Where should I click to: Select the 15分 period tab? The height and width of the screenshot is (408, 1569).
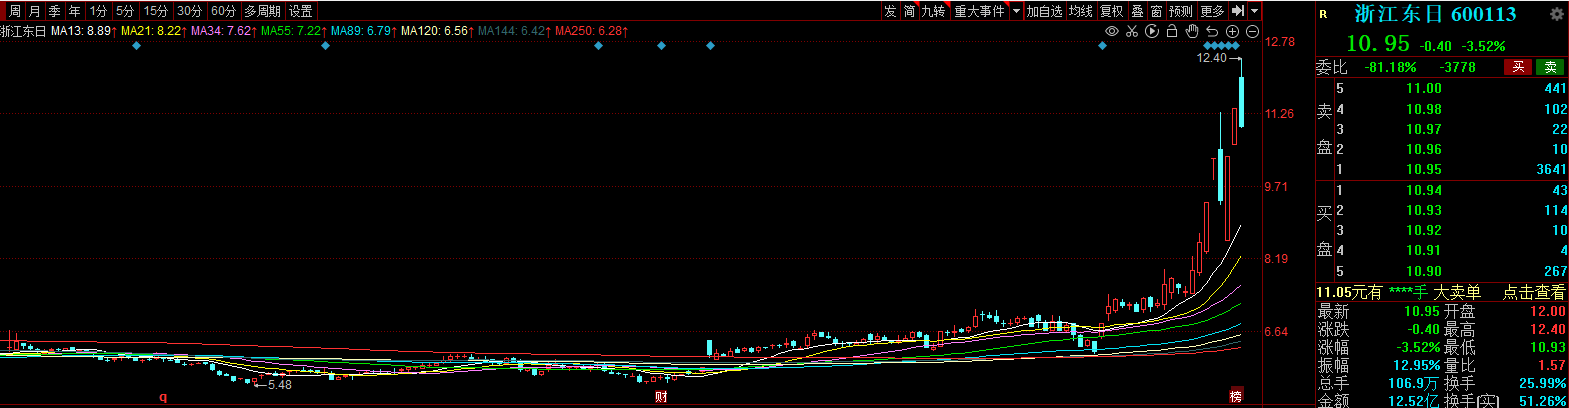tap(156, 10)
